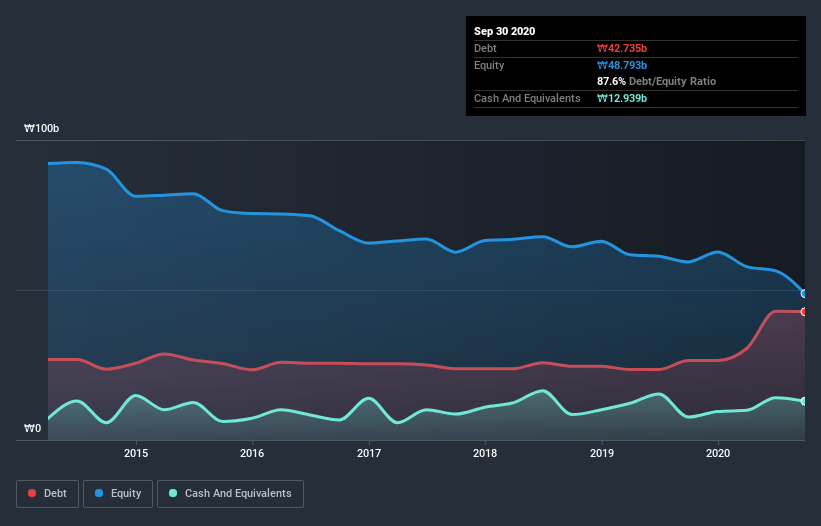Toggle the Equity series legend button
Viewport: 821px width, 526px height.
click(118, 494)
